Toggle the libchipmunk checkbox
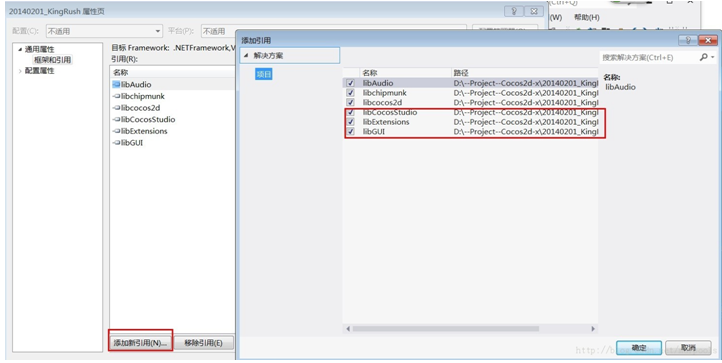 pyautogui.click(x=351, y=93)
